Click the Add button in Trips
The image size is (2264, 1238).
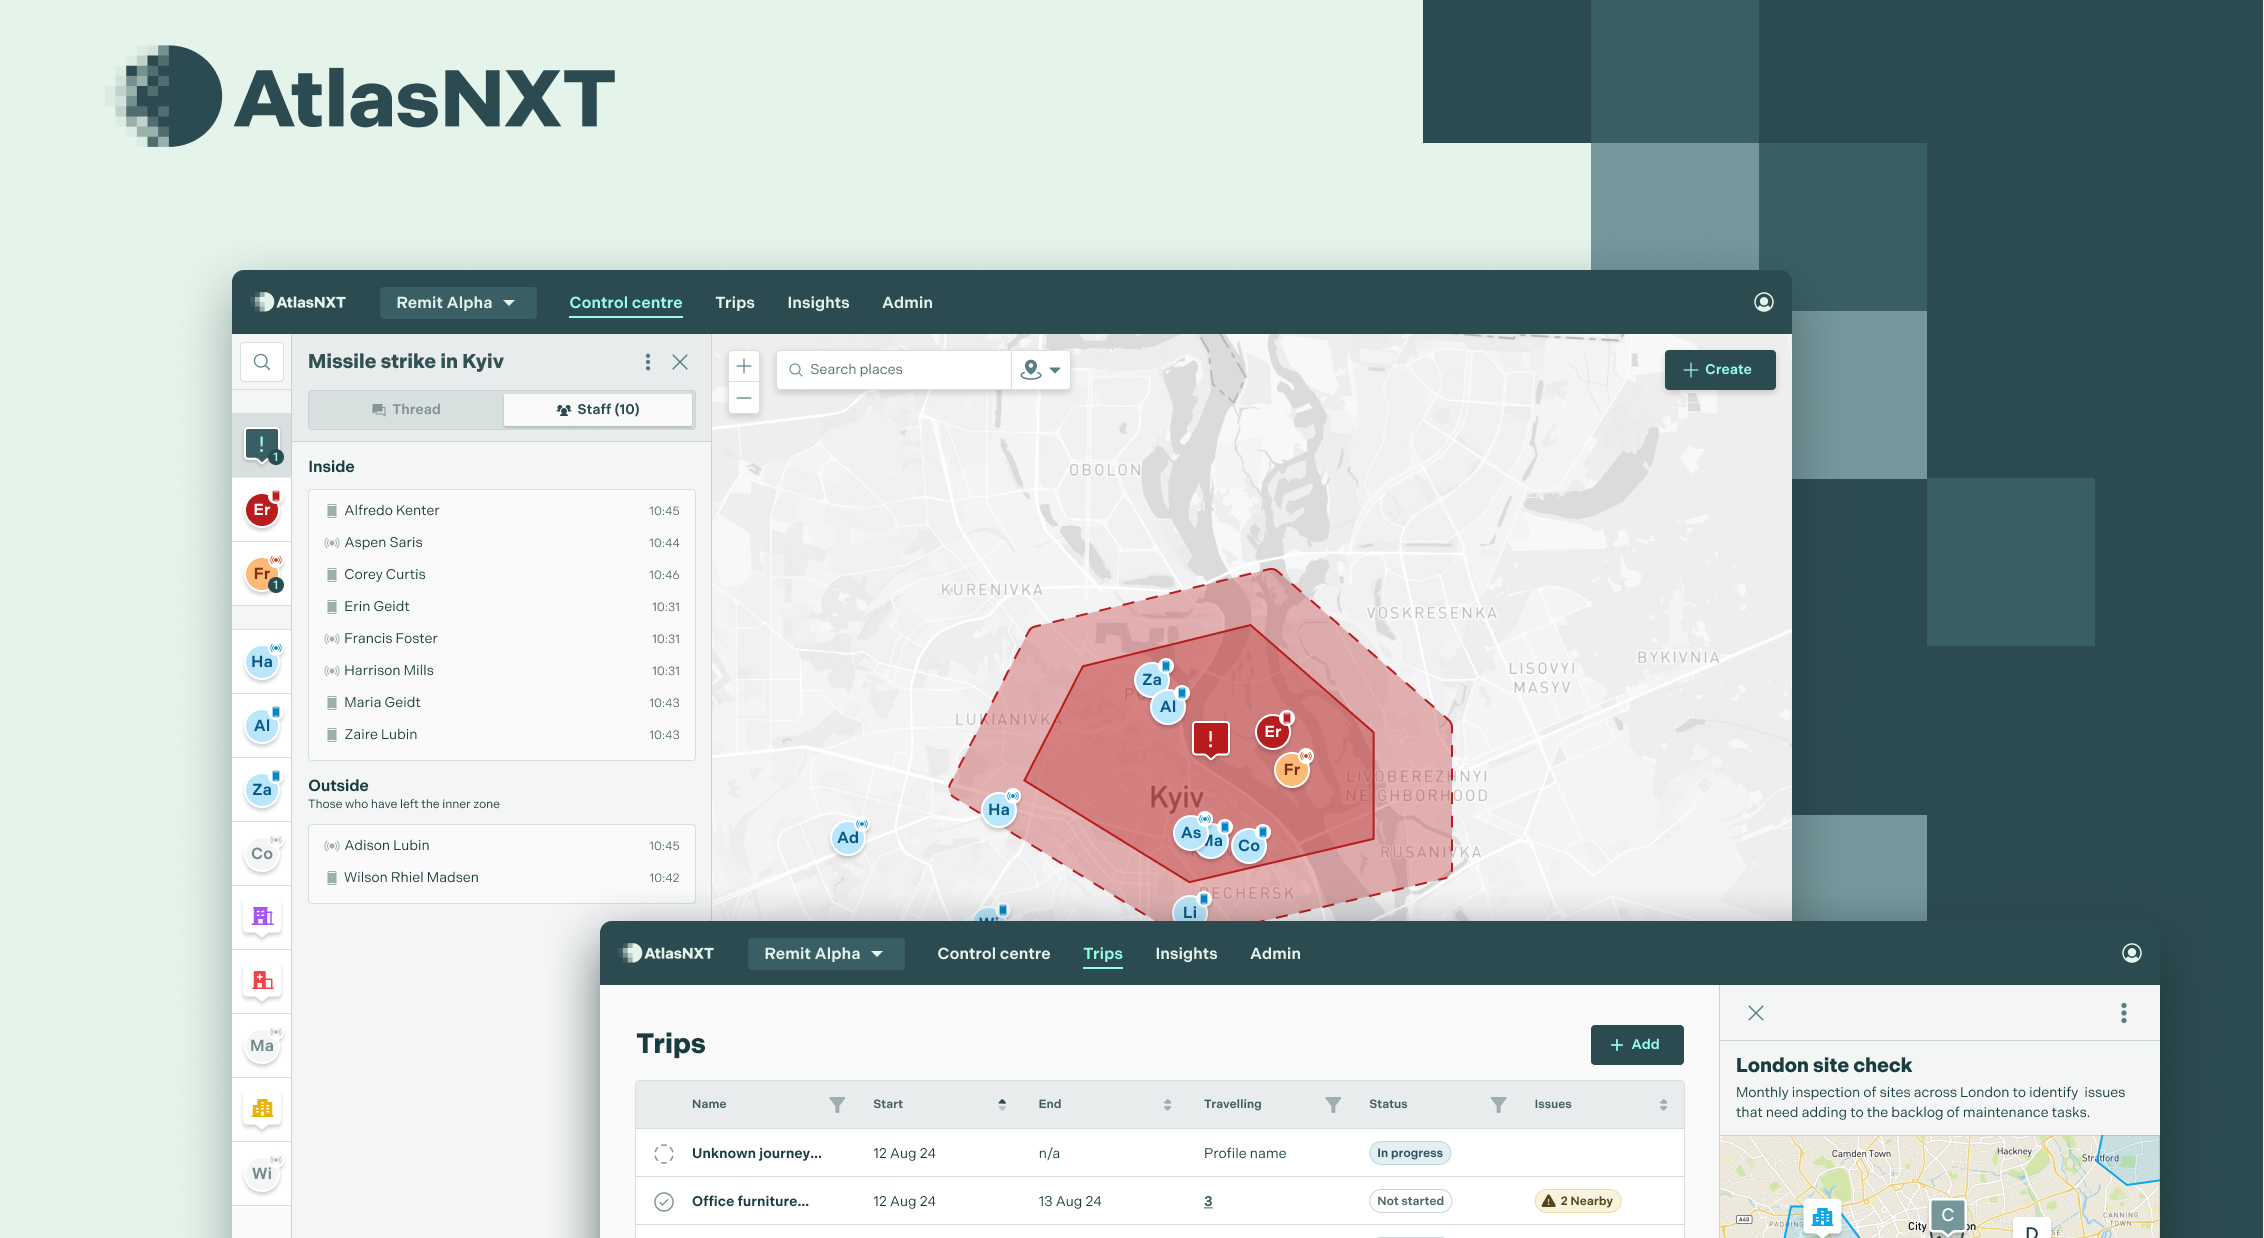click(1636, 1044)
